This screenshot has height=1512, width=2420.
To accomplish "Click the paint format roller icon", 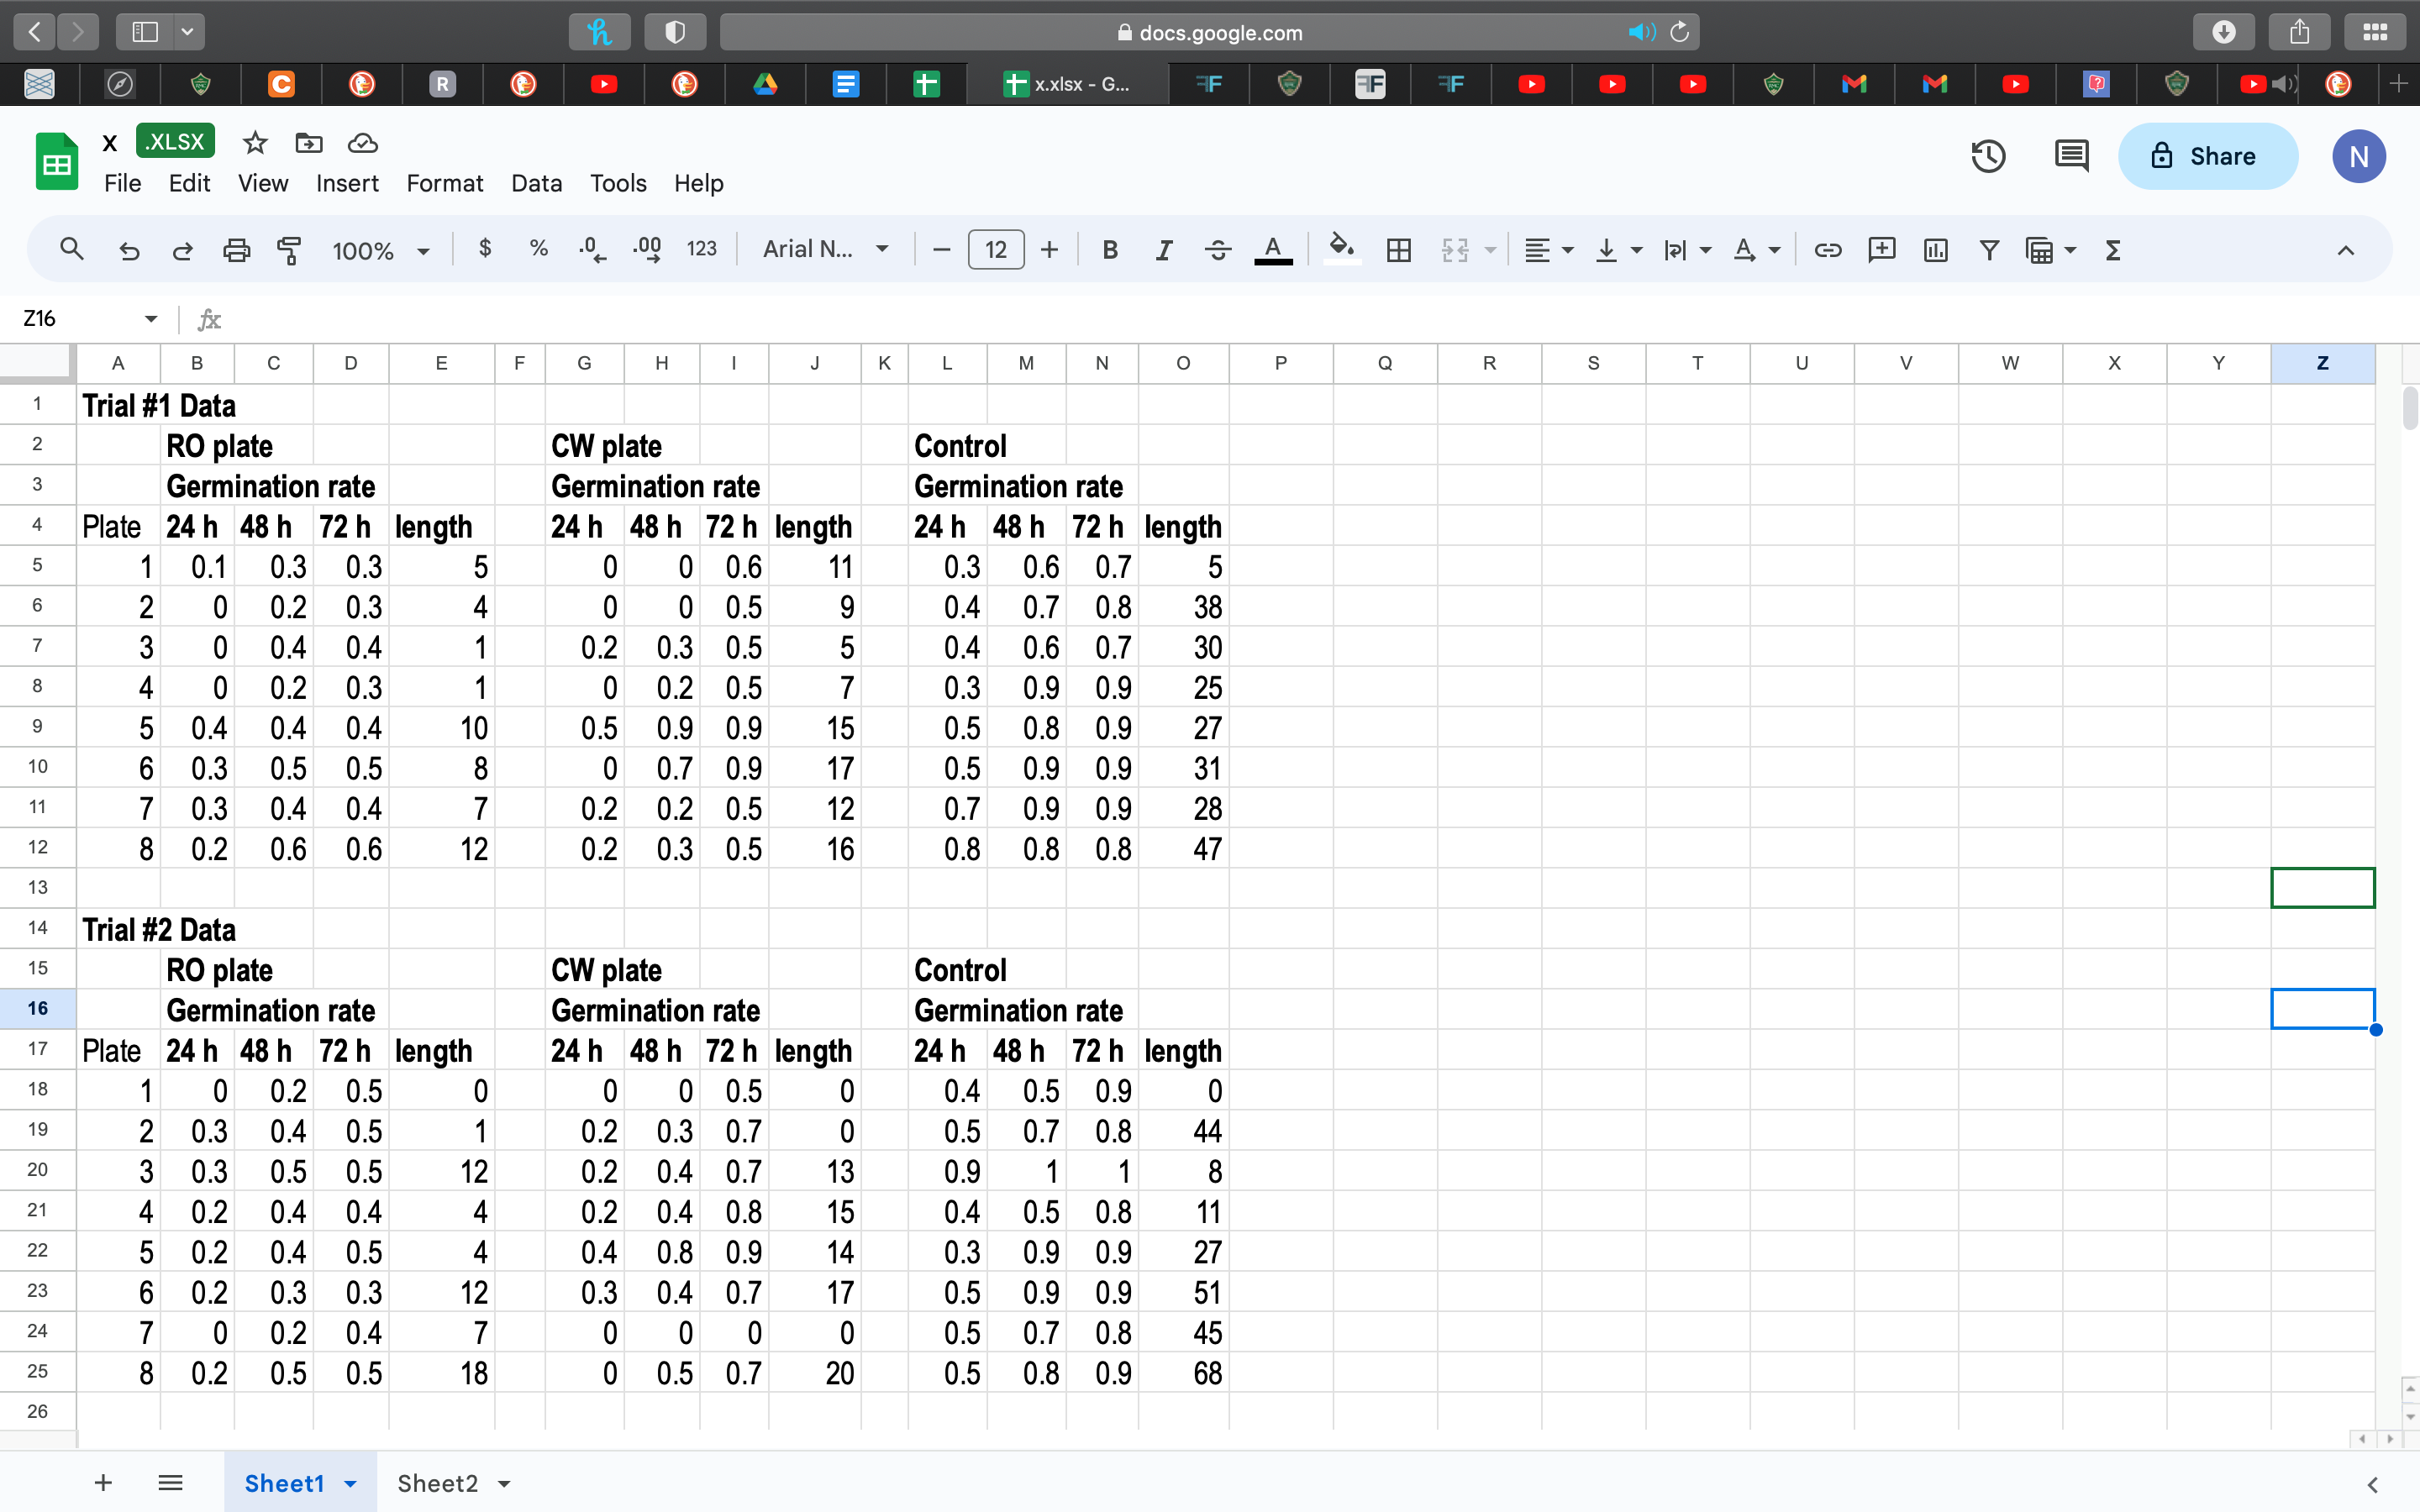I will (289, 250).
